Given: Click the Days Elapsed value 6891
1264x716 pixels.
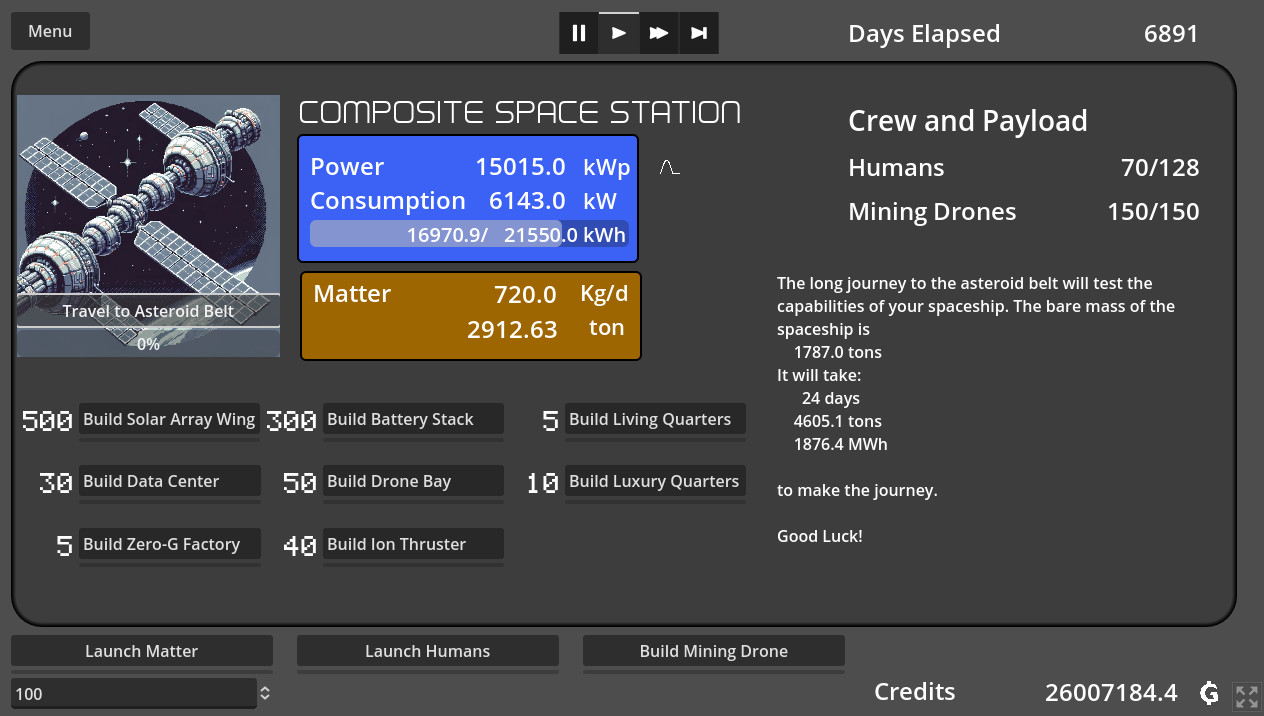Looking at the screenshot, I should [x=1171, y=34].
